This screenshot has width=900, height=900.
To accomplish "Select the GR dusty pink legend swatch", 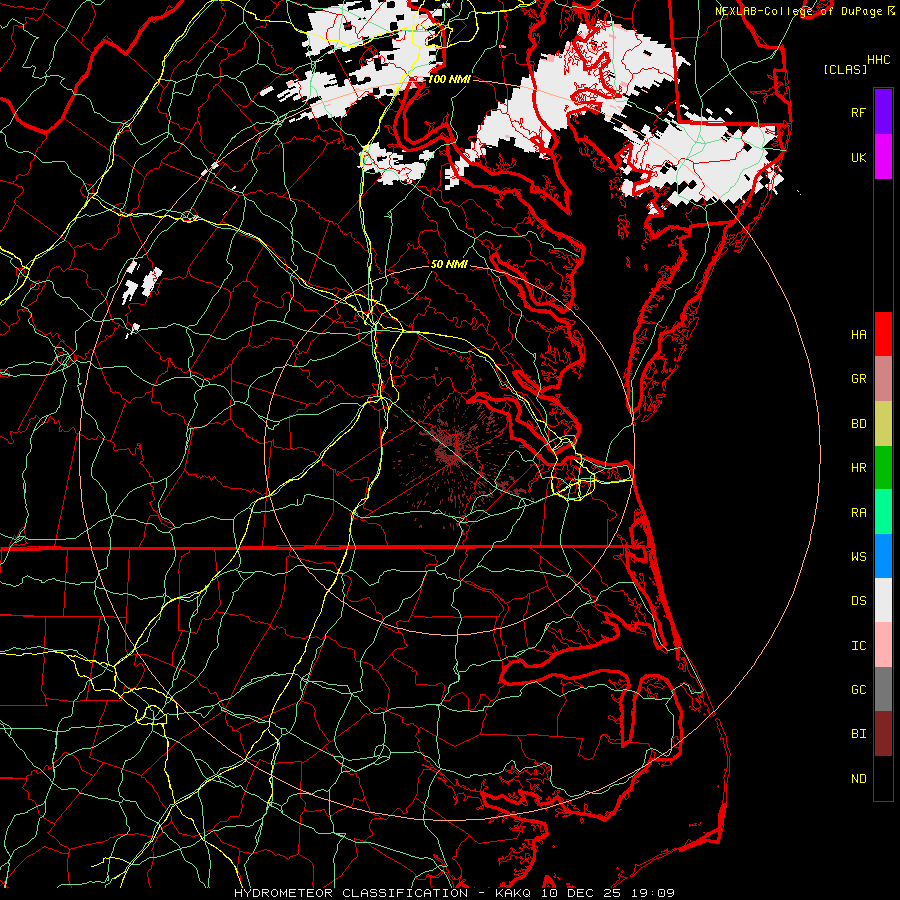I will pyautogui.click(x=883, y=378).
